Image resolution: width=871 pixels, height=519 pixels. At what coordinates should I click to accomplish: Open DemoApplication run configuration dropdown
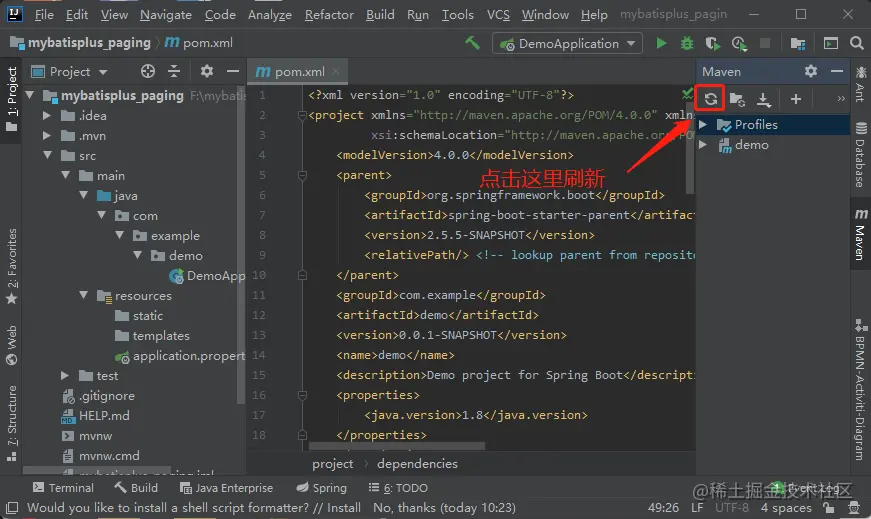[567, 43]
